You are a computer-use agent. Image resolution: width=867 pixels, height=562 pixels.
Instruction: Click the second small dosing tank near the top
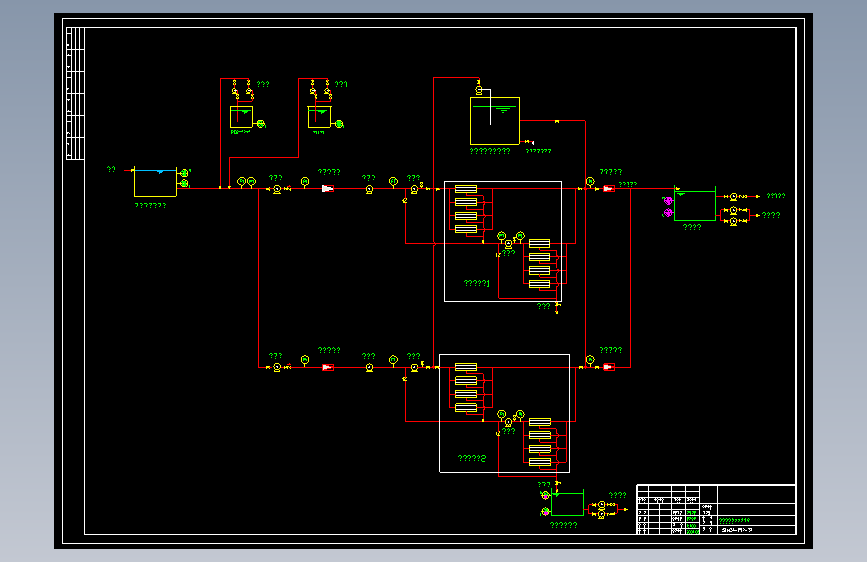319,117
